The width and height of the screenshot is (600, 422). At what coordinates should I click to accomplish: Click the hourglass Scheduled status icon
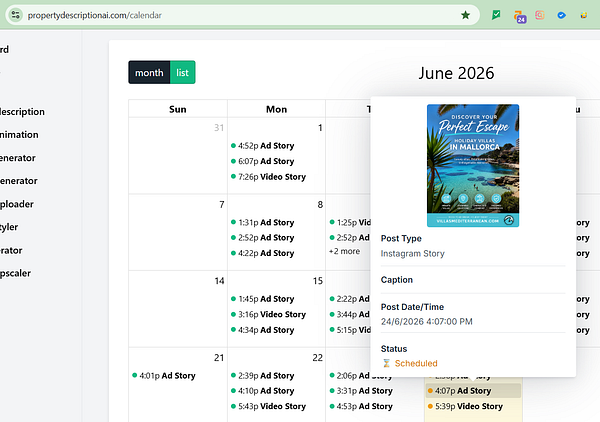(386, 363)
